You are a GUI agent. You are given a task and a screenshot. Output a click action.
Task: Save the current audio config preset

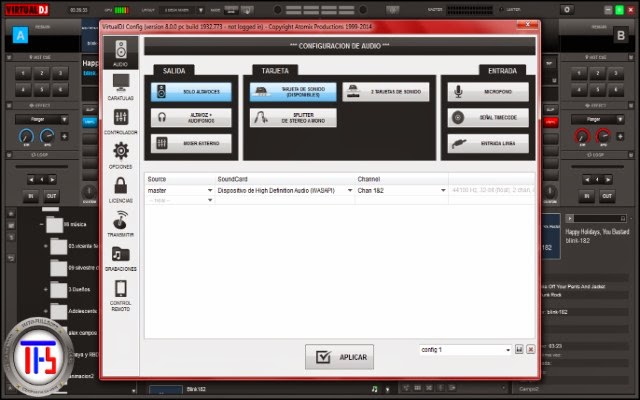click(x=519, y=349)
